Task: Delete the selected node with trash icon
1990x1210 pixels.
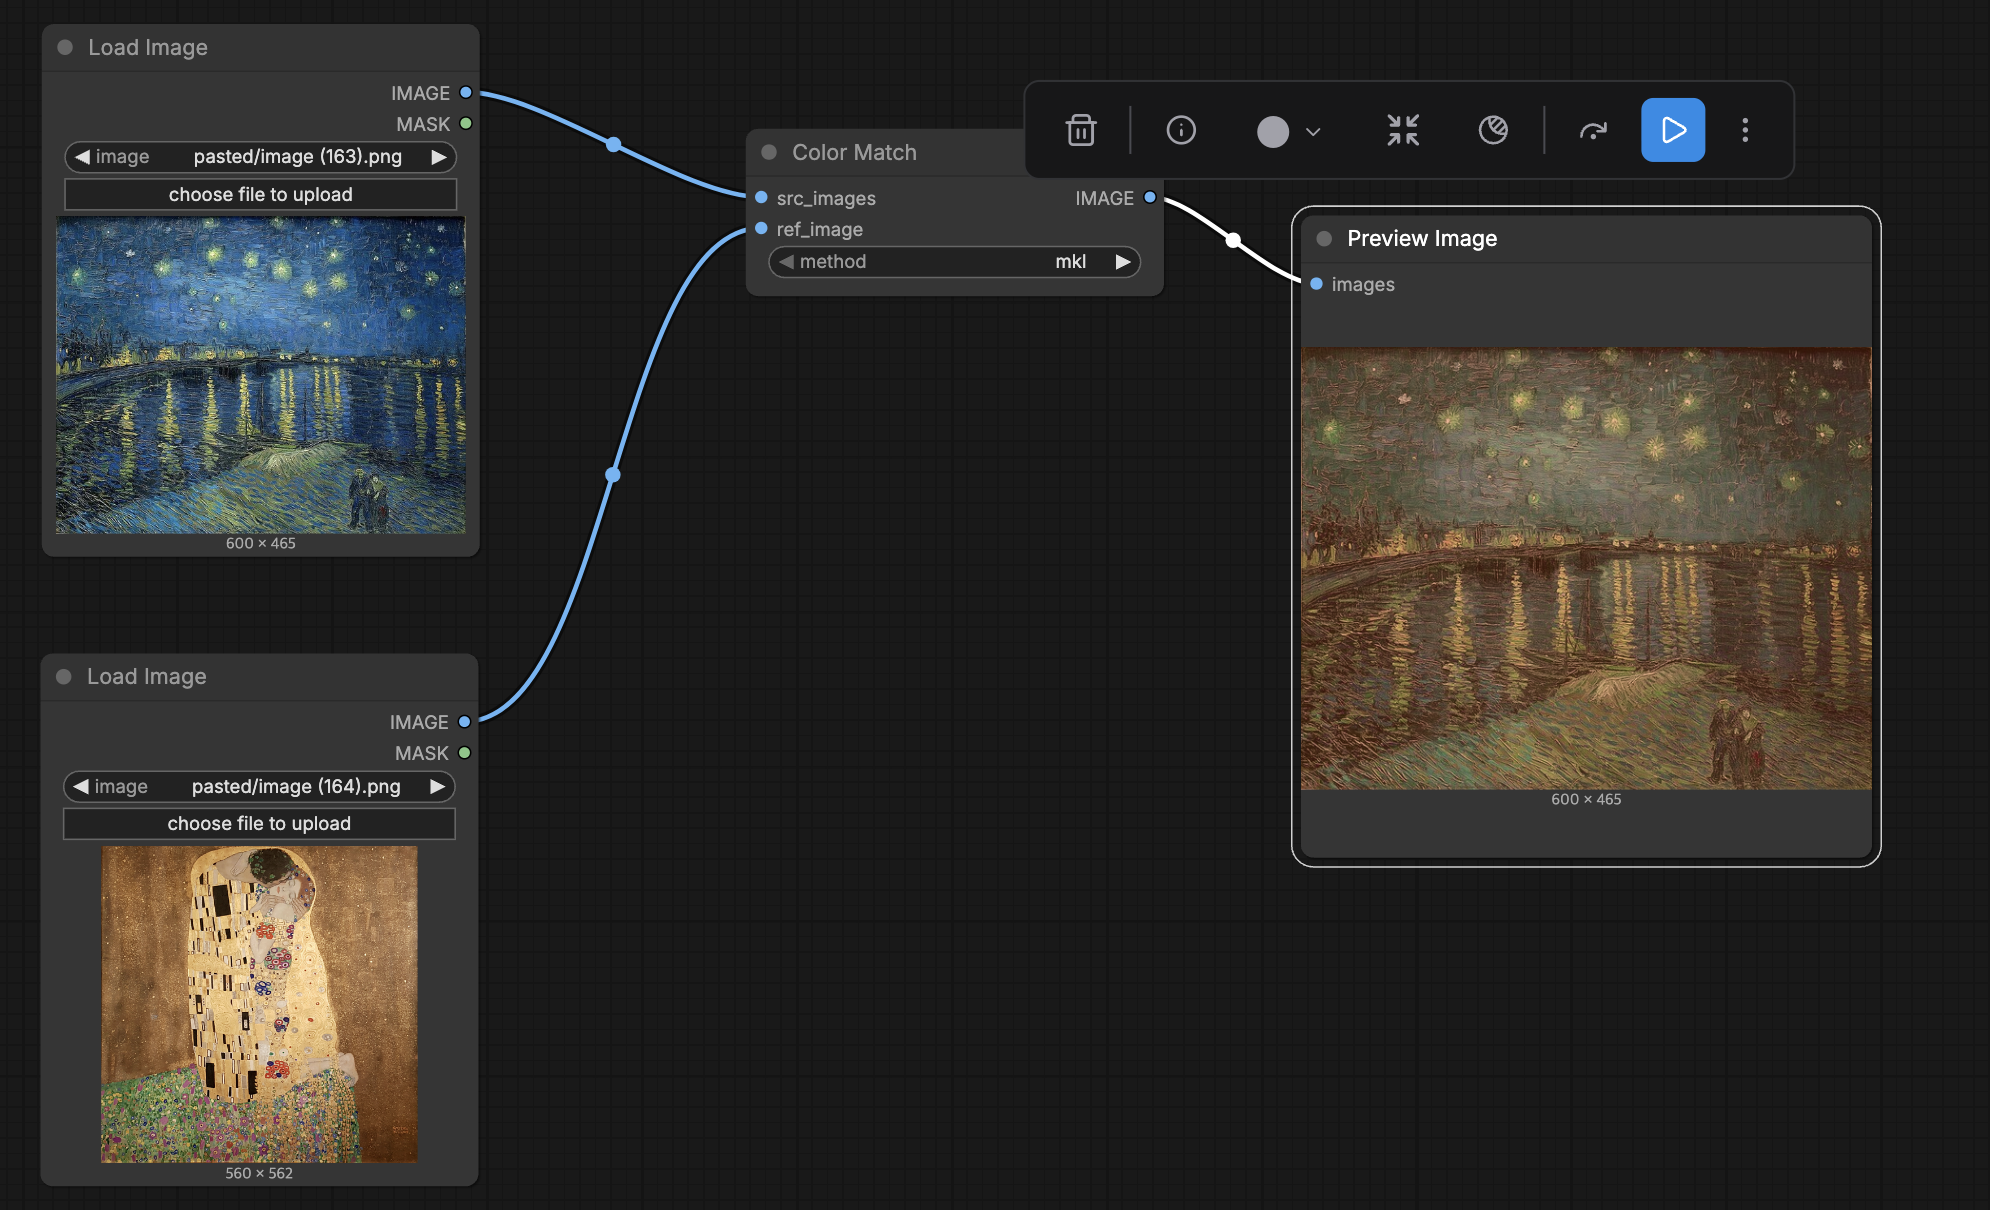Action: (1081, 130)
